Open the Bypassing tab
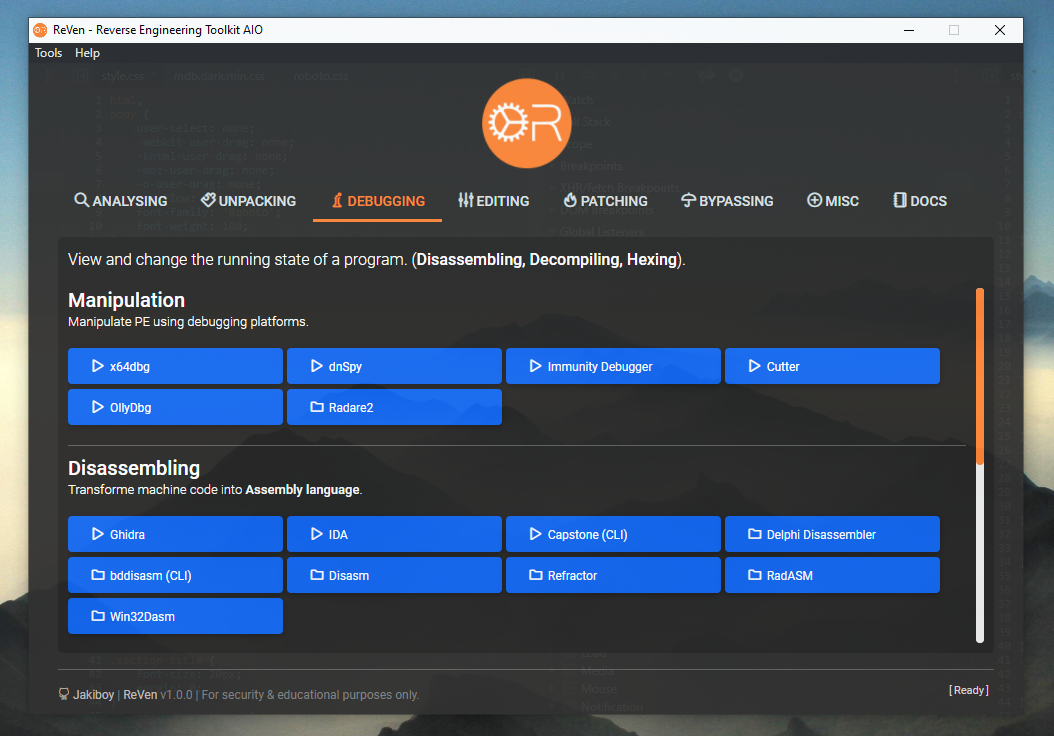 (x=727, y=201)
